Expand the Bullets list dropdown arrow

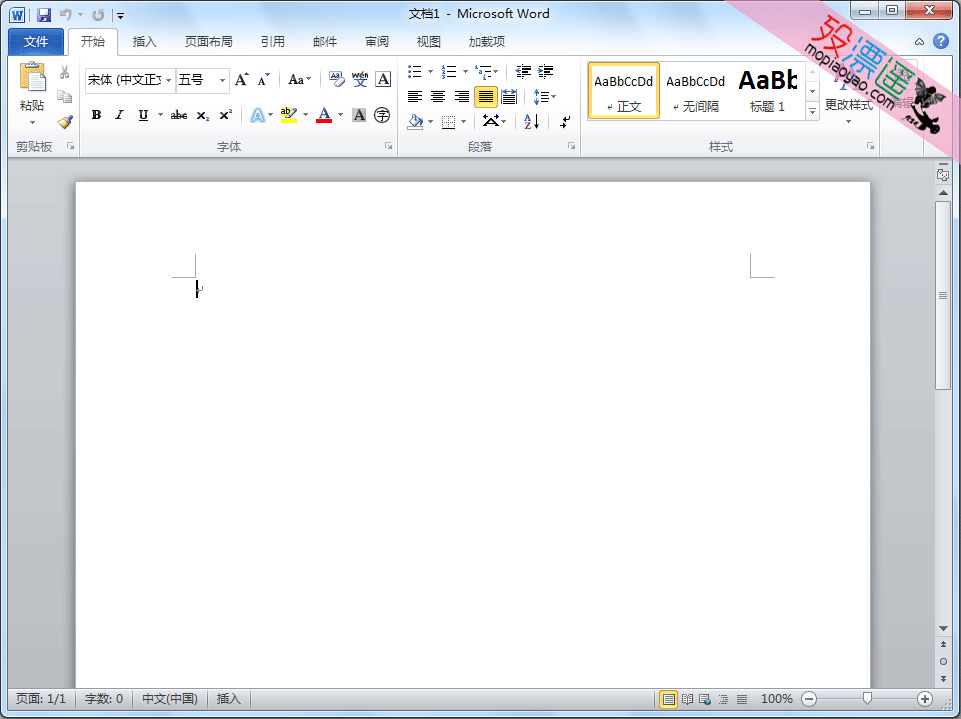[x=430, y=72]
